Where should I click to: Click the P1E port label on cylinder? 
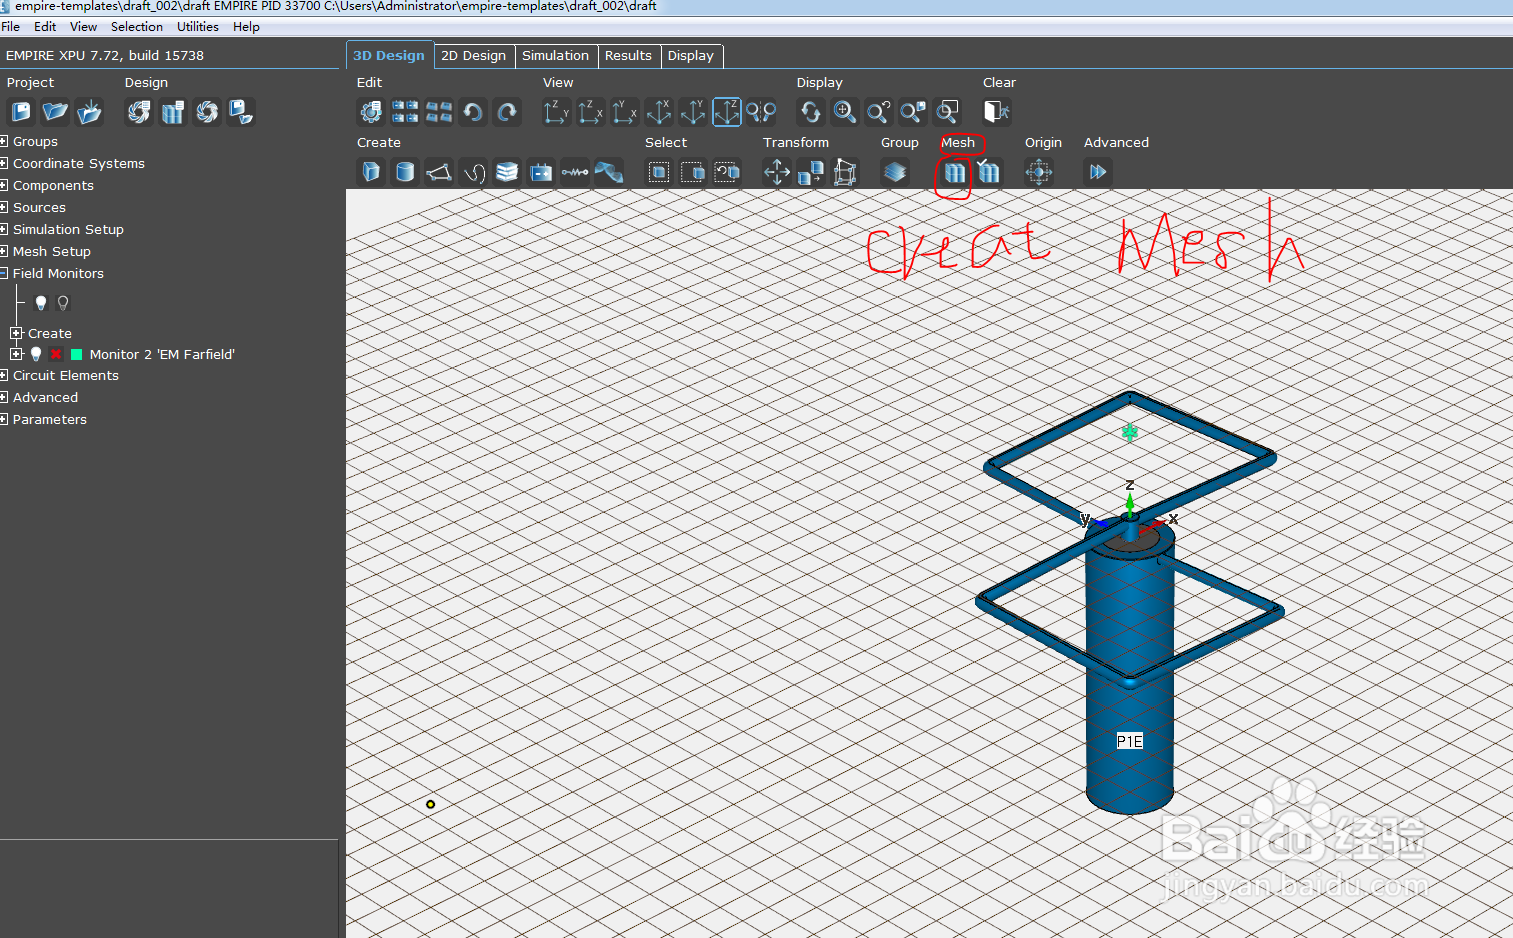click(1130, 741)
